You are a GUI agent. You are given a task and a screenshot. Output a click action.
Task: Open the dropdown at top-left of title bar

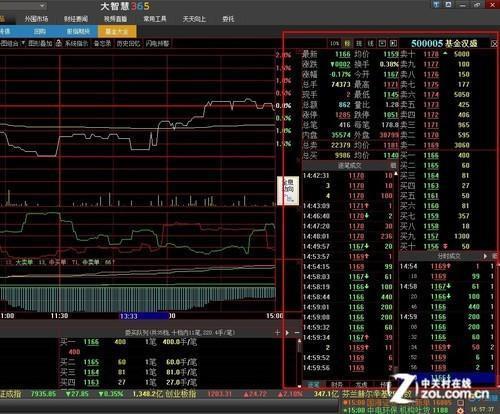pyautogui.click(x=42, y=6)
